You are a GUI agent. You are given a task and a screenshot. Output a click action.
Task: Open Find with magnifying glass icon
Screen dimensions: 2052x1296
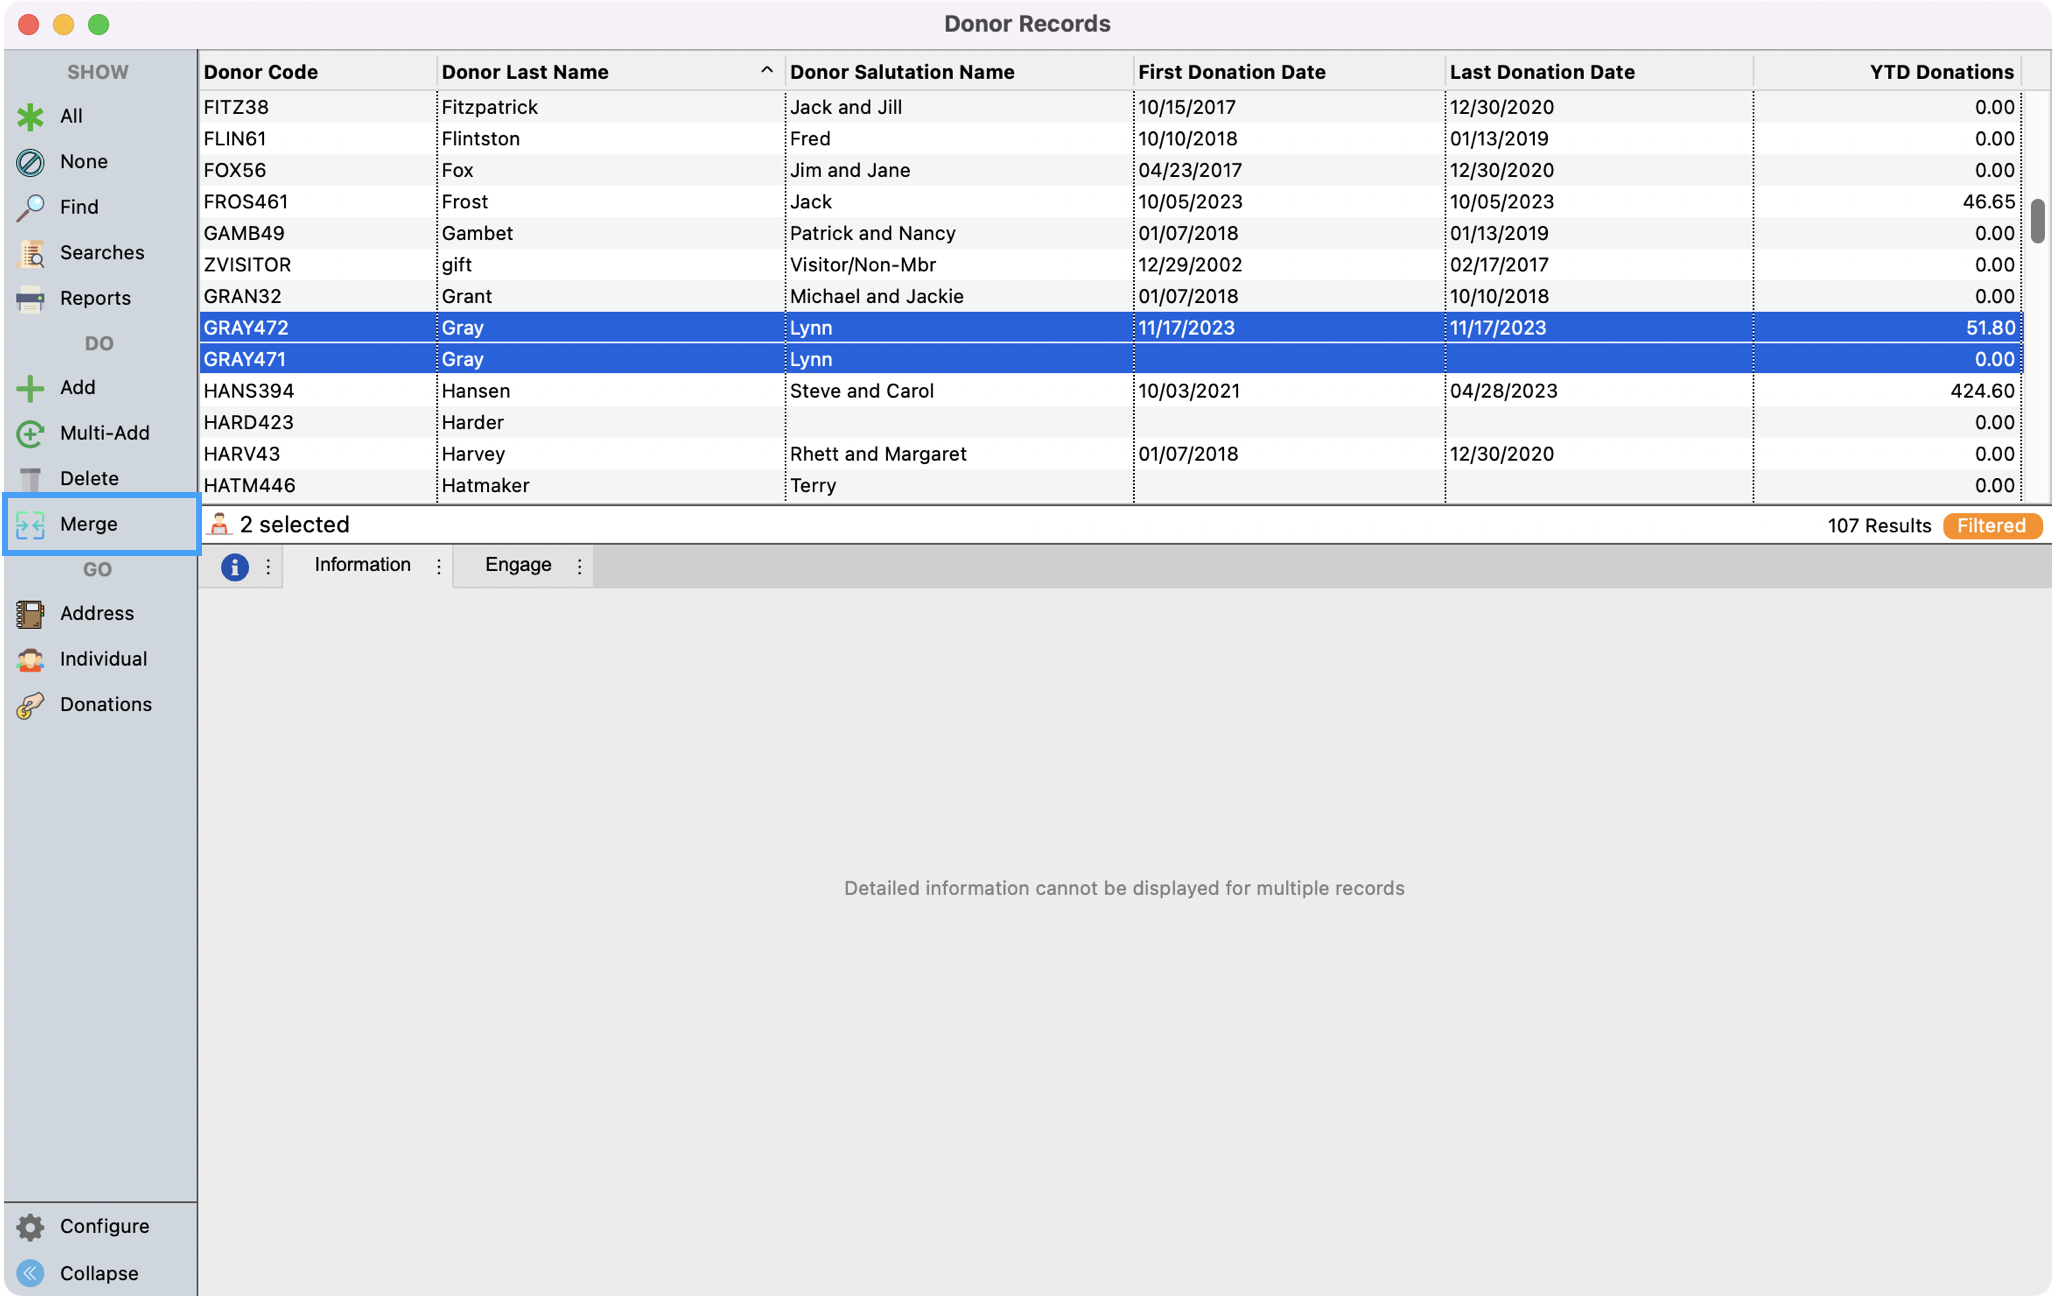(x=30, y=207)
